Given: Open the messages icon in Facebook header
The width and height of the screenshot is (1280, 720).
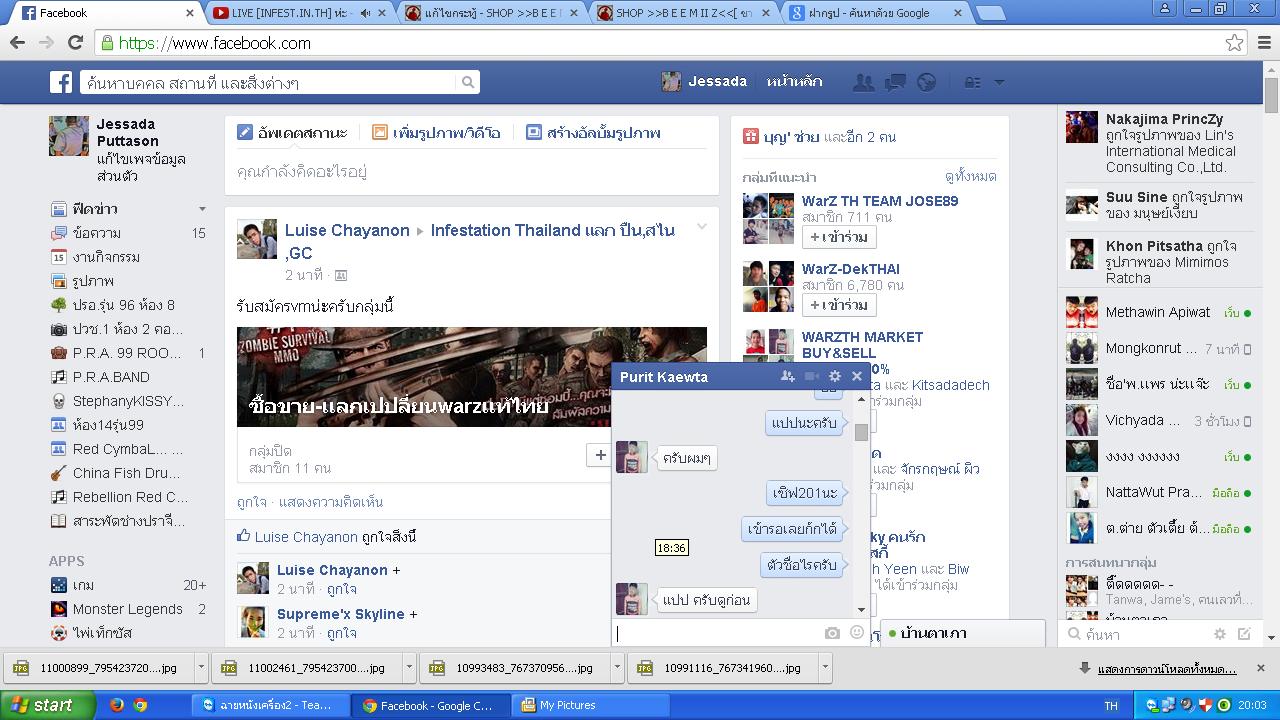Looking at the screenshot, I should click(x=895, y=82).
